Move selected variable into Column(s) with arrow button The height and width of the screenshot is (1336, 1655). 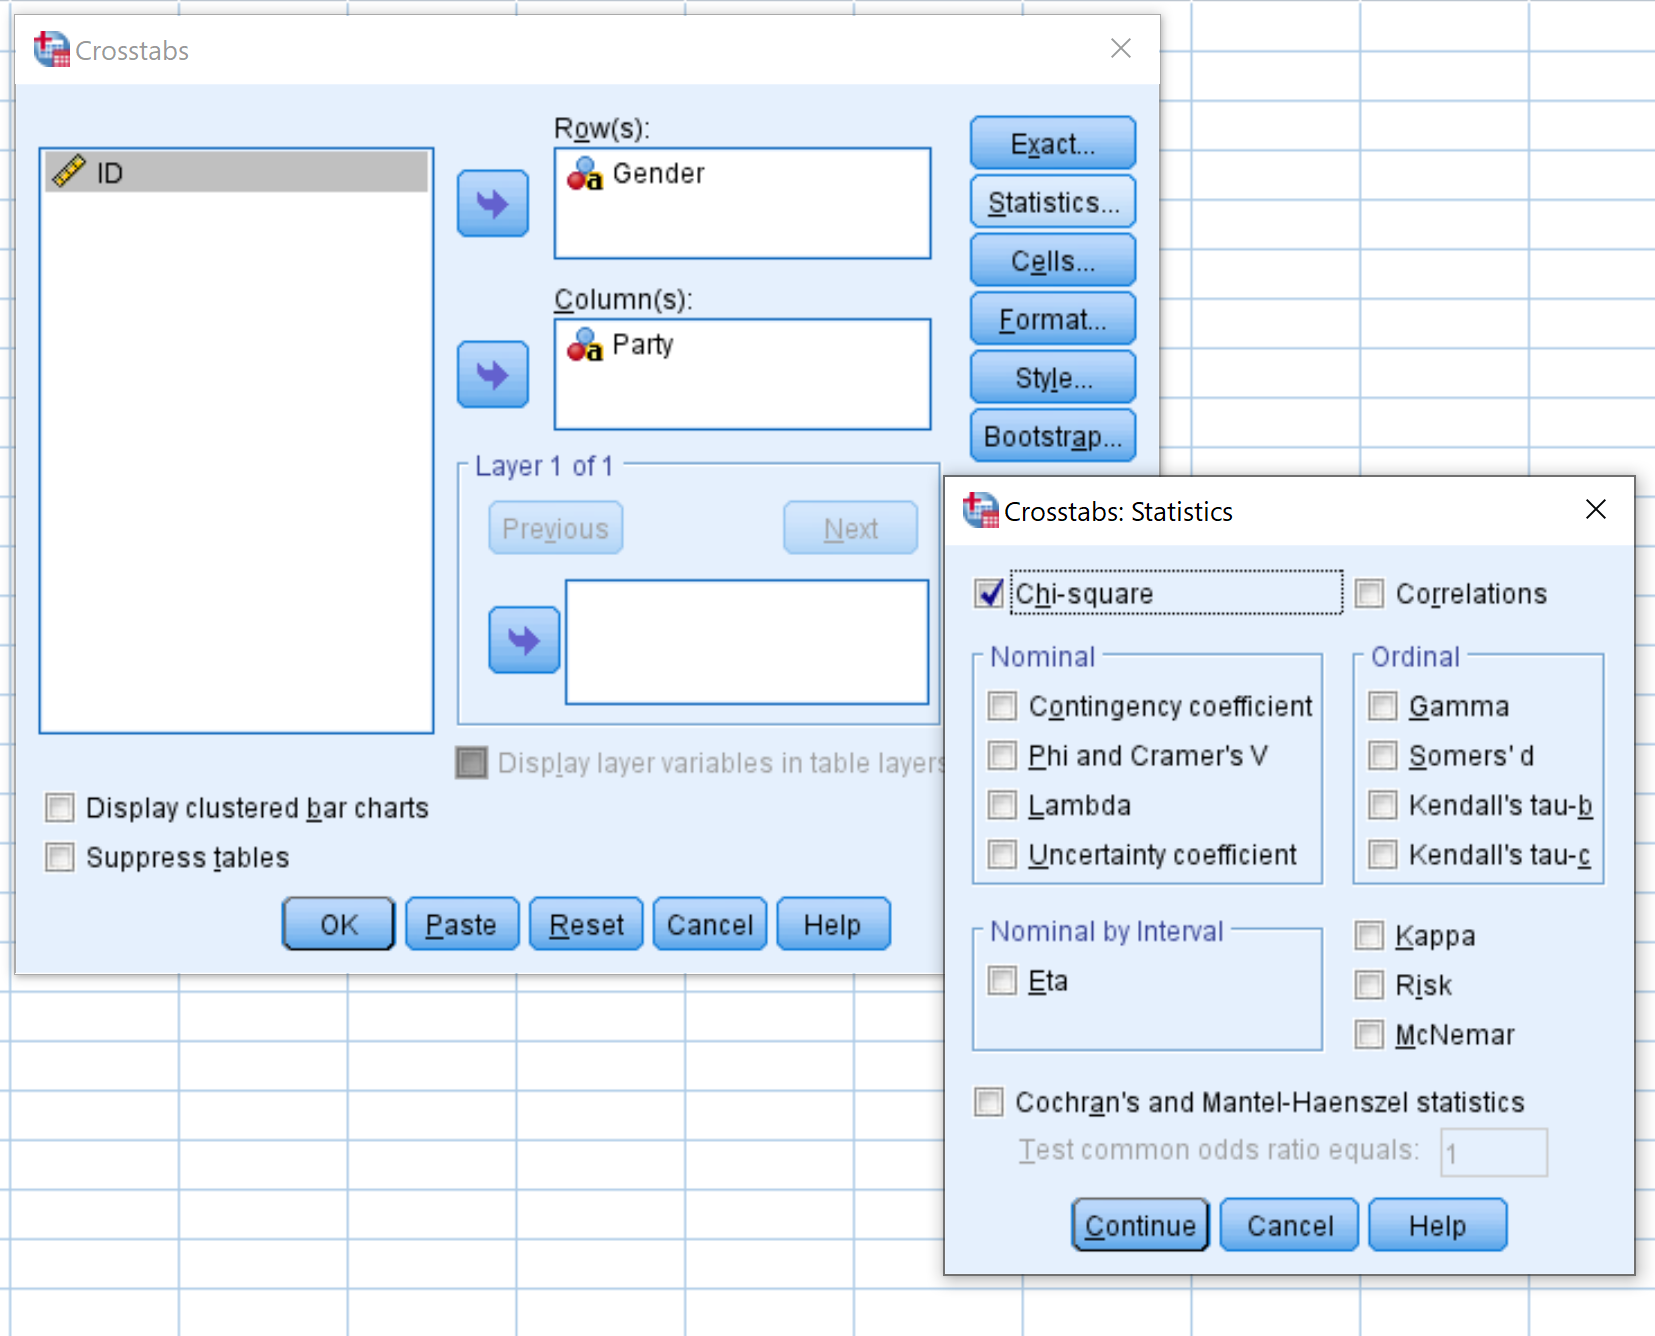(492, 375)
